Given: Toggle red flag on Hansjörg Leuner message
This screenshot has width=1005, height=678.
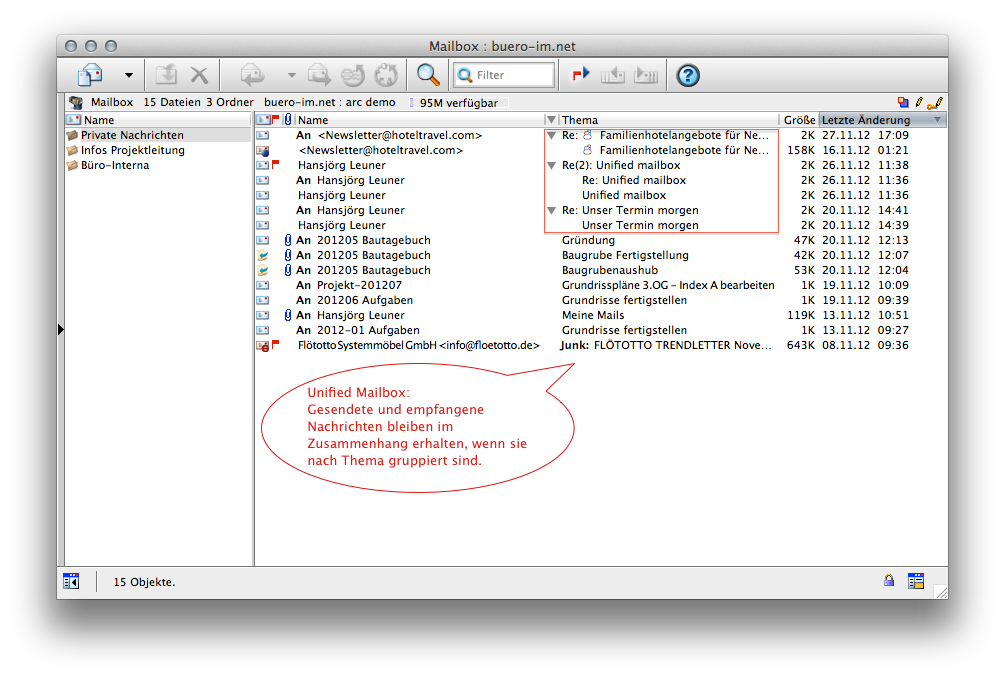Looking at the screenshot, I should tap(276, 165).
